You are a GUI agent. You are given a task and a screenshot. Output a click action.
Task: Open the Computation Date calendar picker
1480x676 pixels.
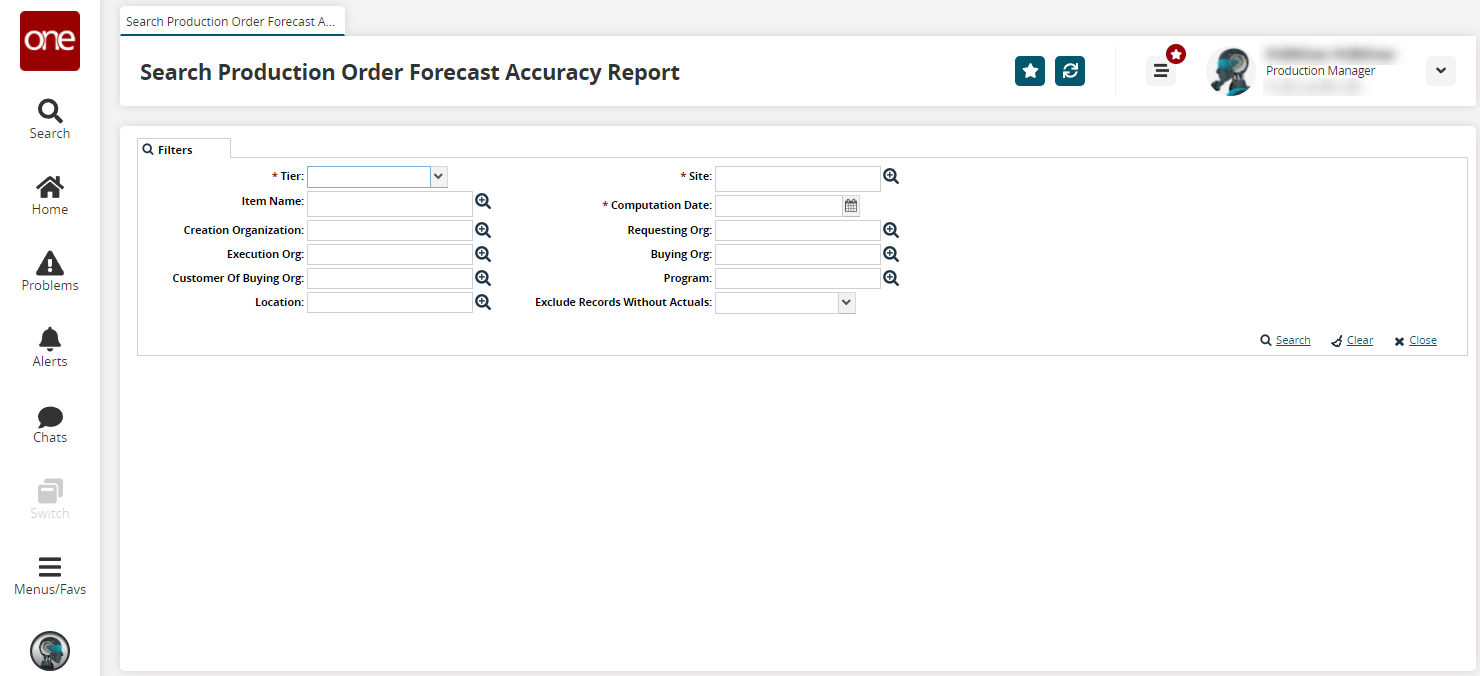(851, 206)
